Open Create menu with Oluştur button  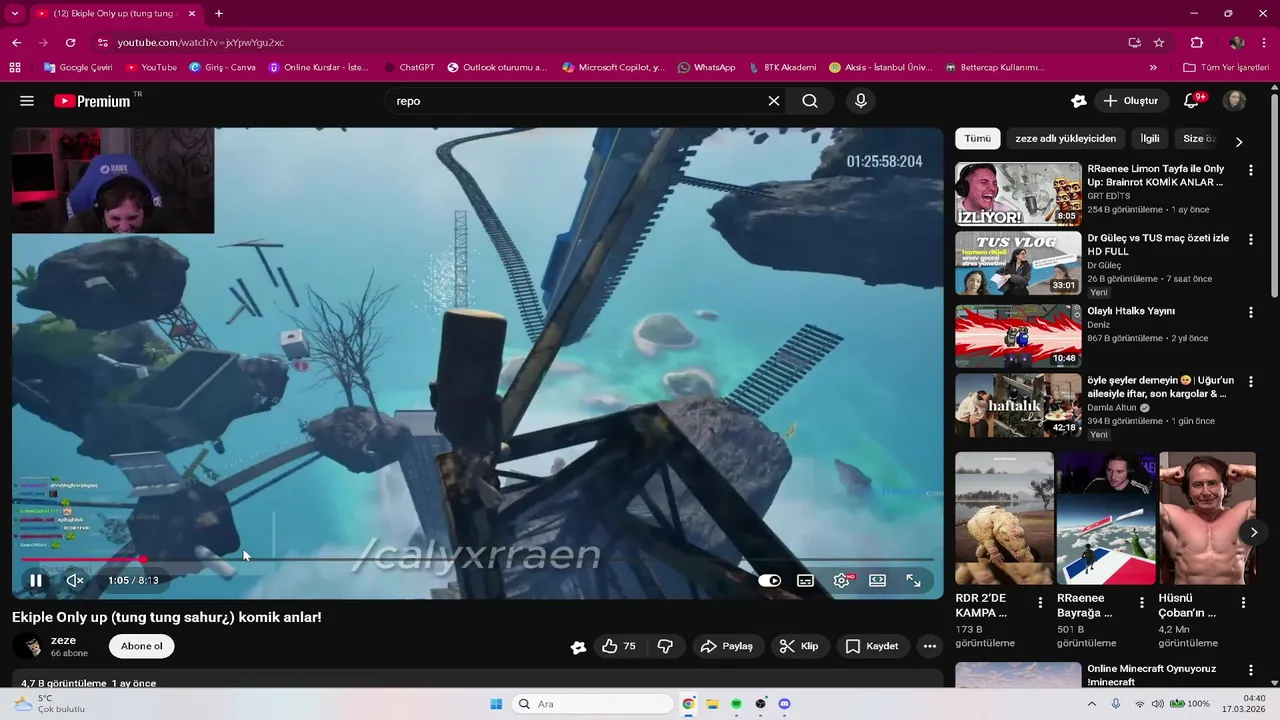coord(1130,101)
